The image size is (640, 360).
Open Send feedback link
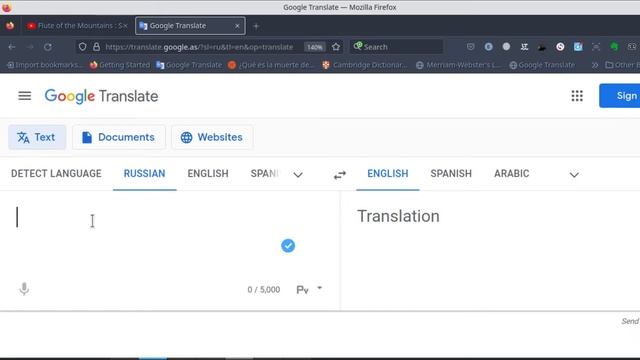[x=630, y=321]
